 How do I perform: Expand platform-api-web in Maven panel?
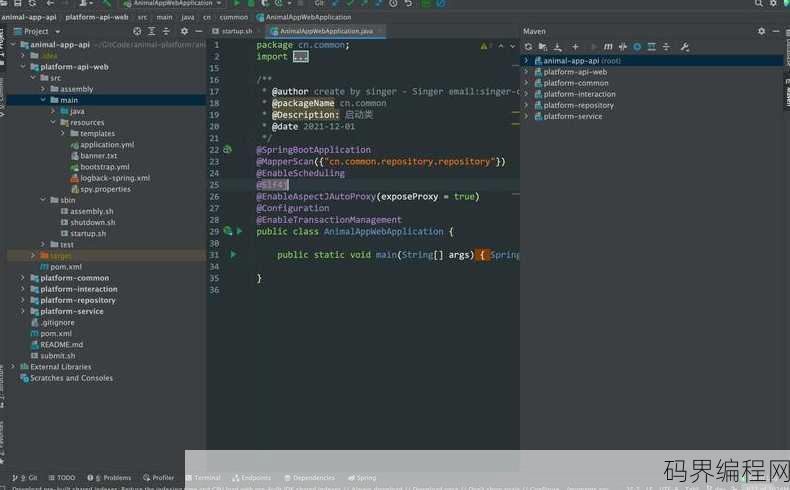(526, 72)
